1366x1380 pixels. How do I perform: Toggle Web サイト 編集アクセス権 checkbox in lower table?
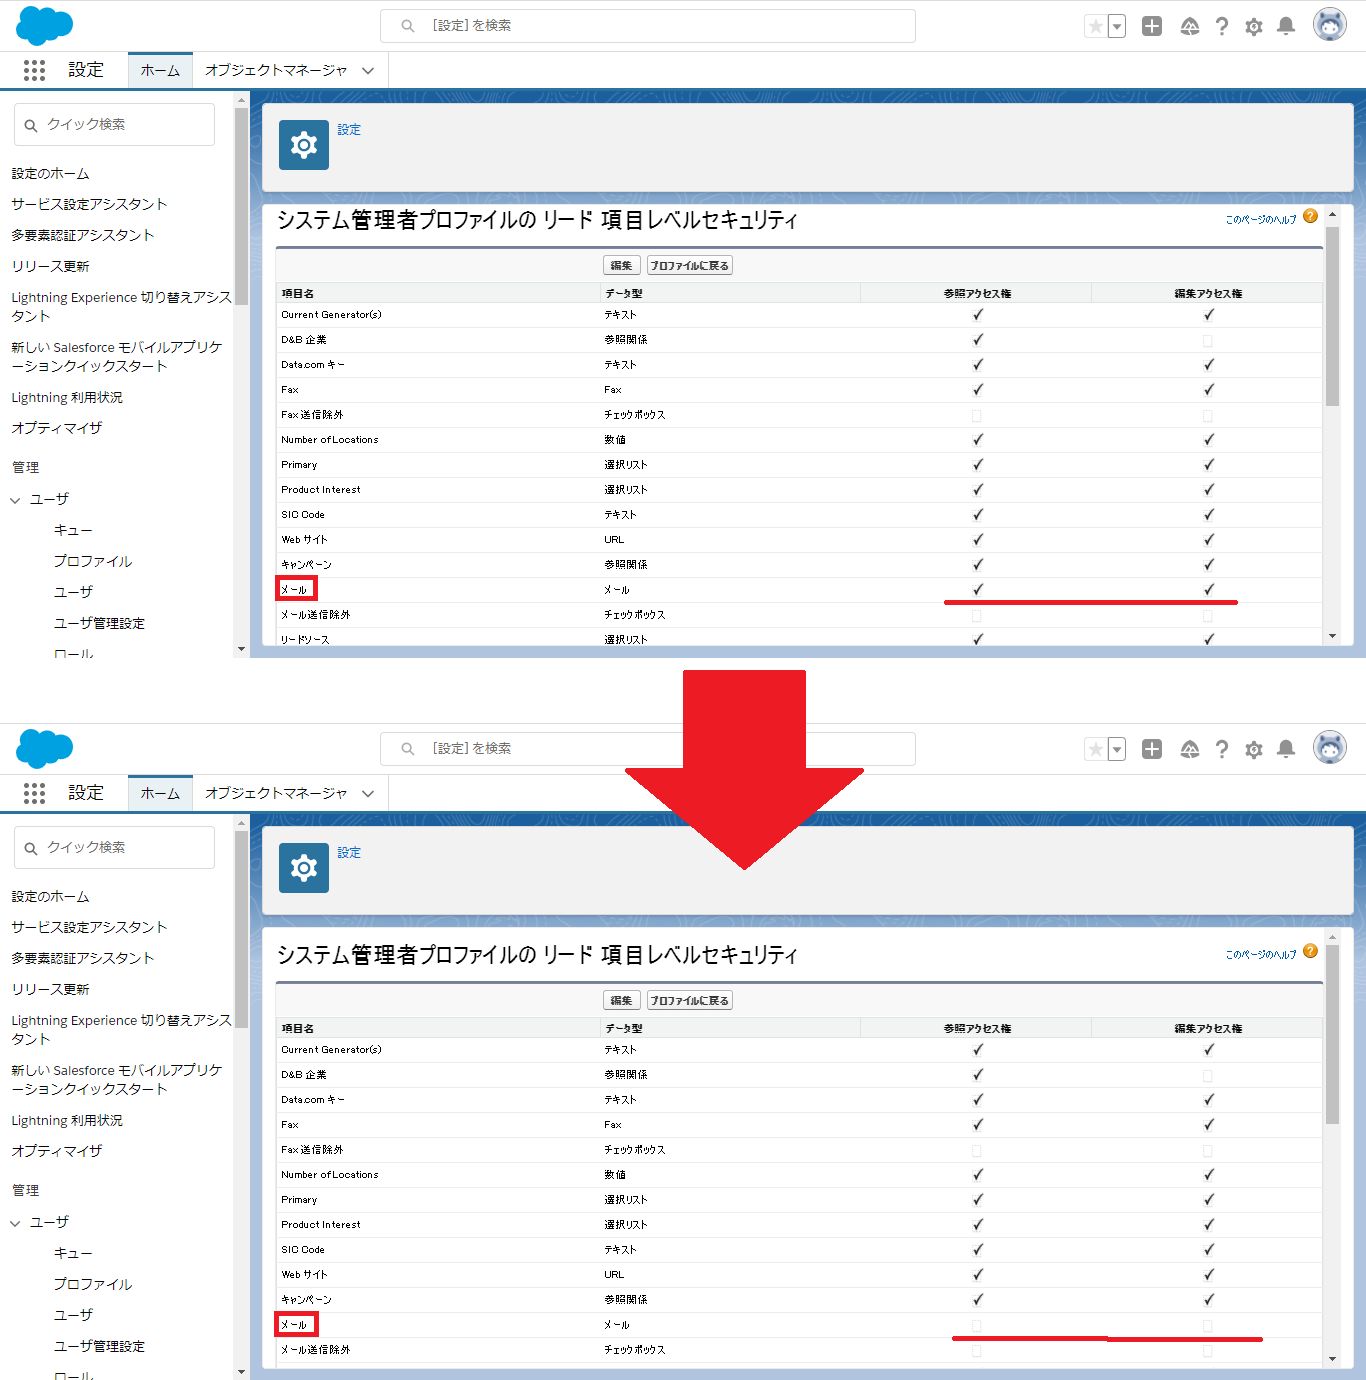click(x=1209, y=1275)
